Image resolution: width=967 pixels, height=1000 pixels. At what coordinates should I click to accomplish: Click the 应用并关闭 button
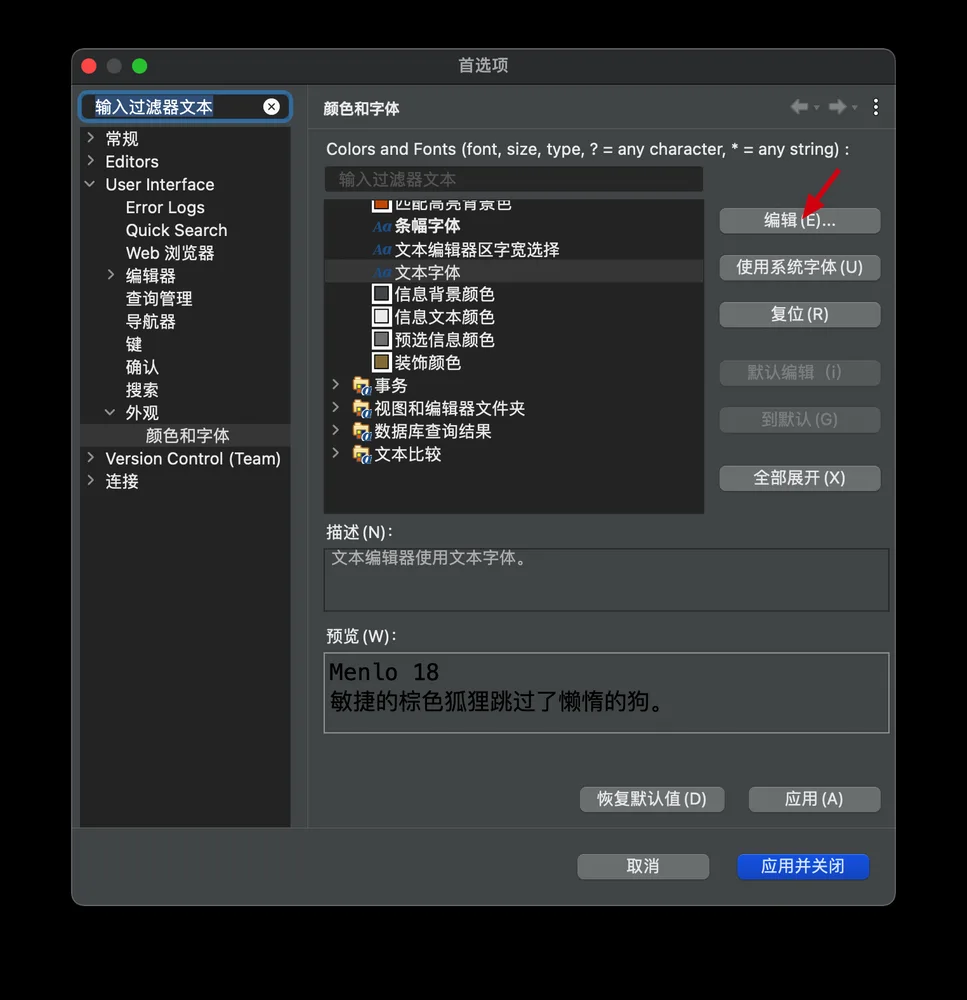coord(803,866)
